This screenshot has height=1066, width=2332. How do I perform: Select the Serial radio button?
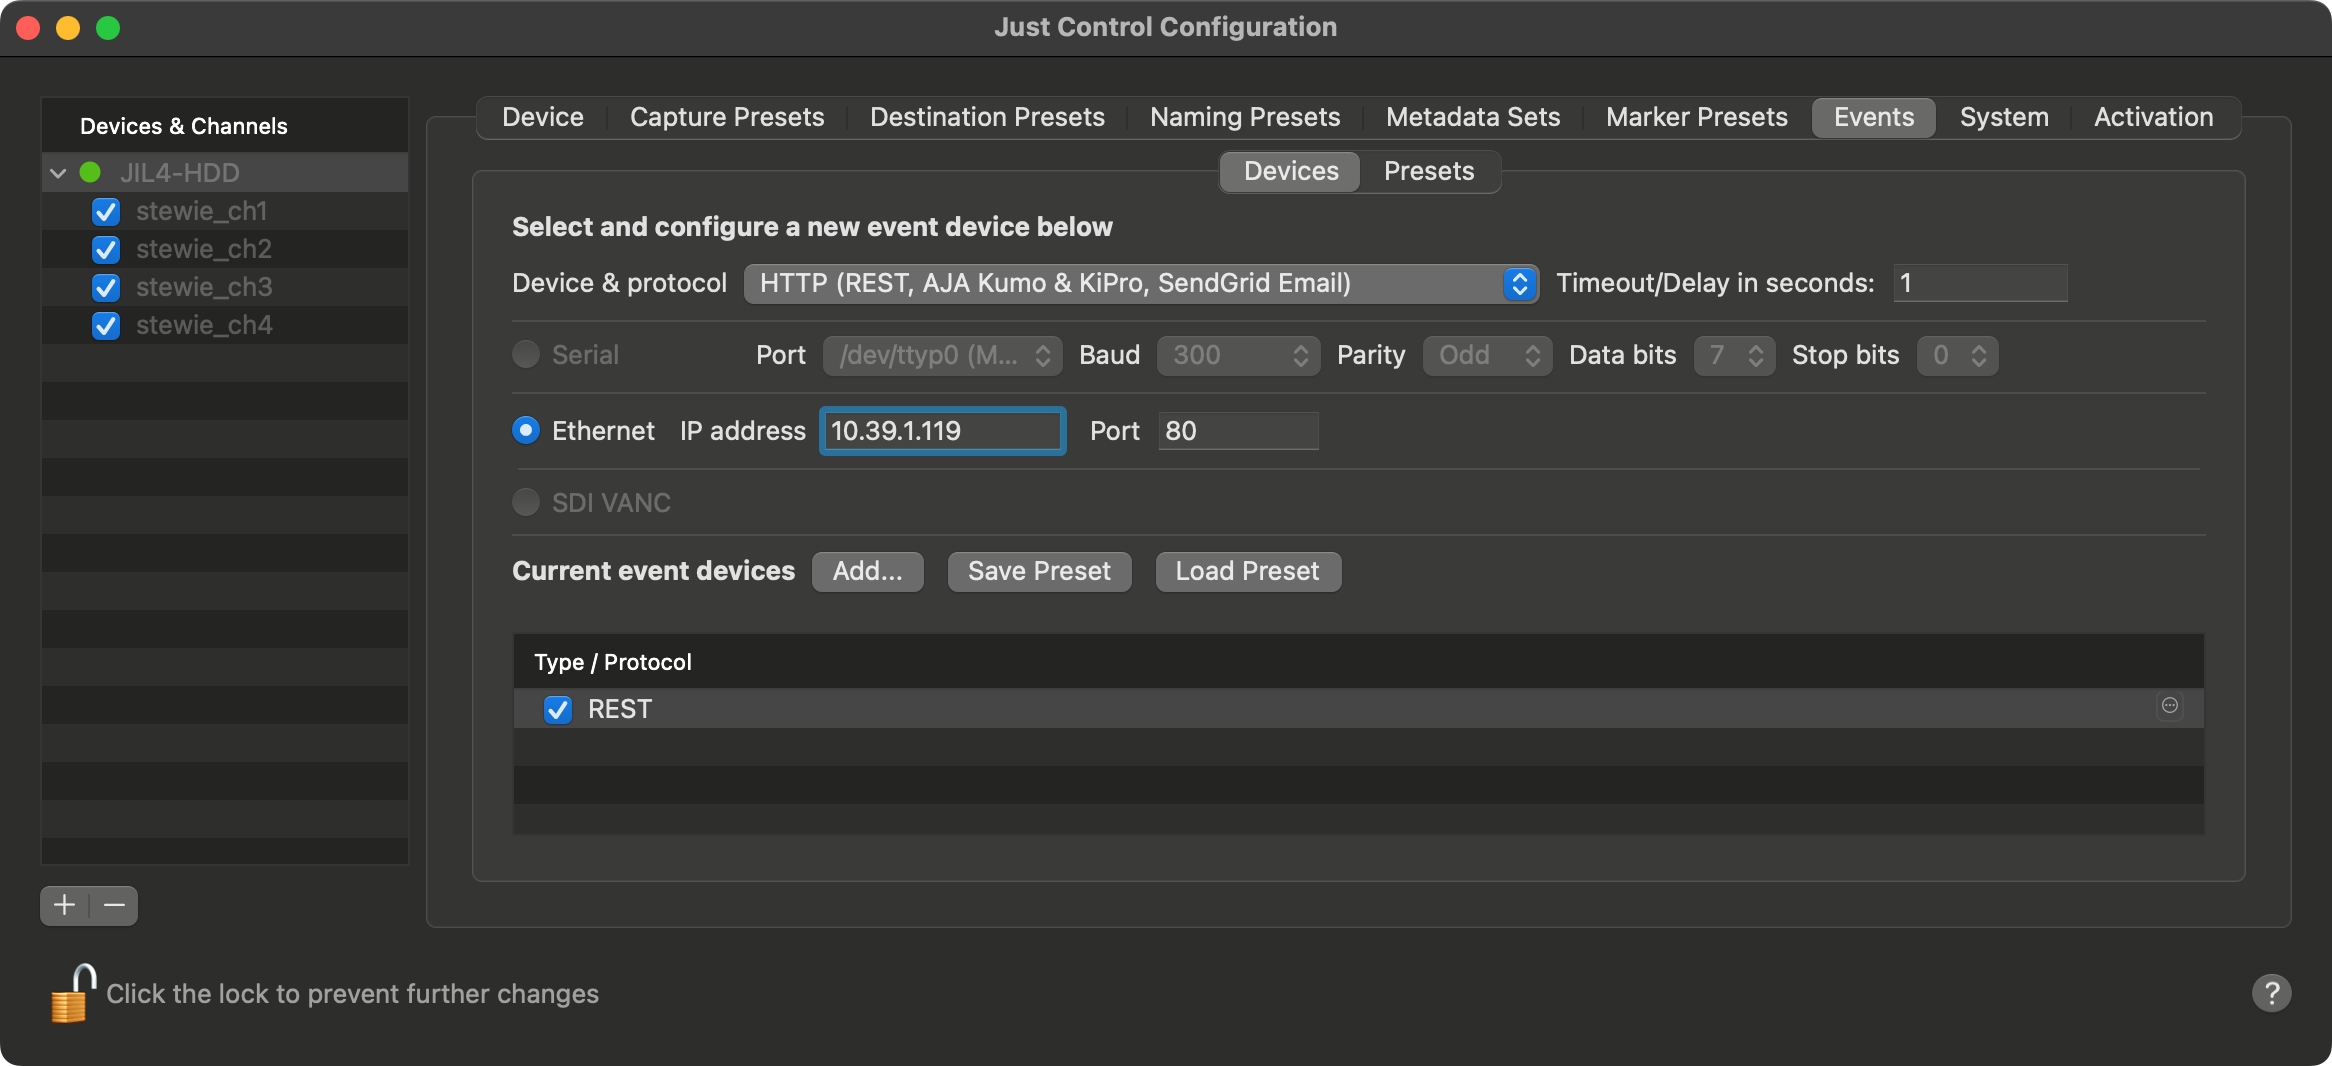526,354
